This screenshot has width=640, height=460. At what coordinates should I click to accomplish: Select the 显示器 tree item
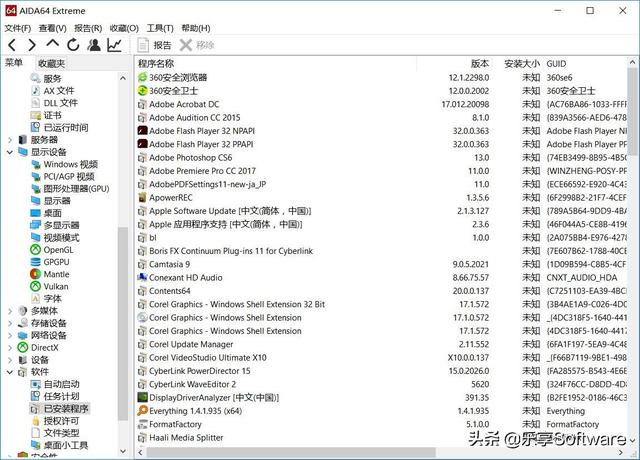click(x=51, y=201)
